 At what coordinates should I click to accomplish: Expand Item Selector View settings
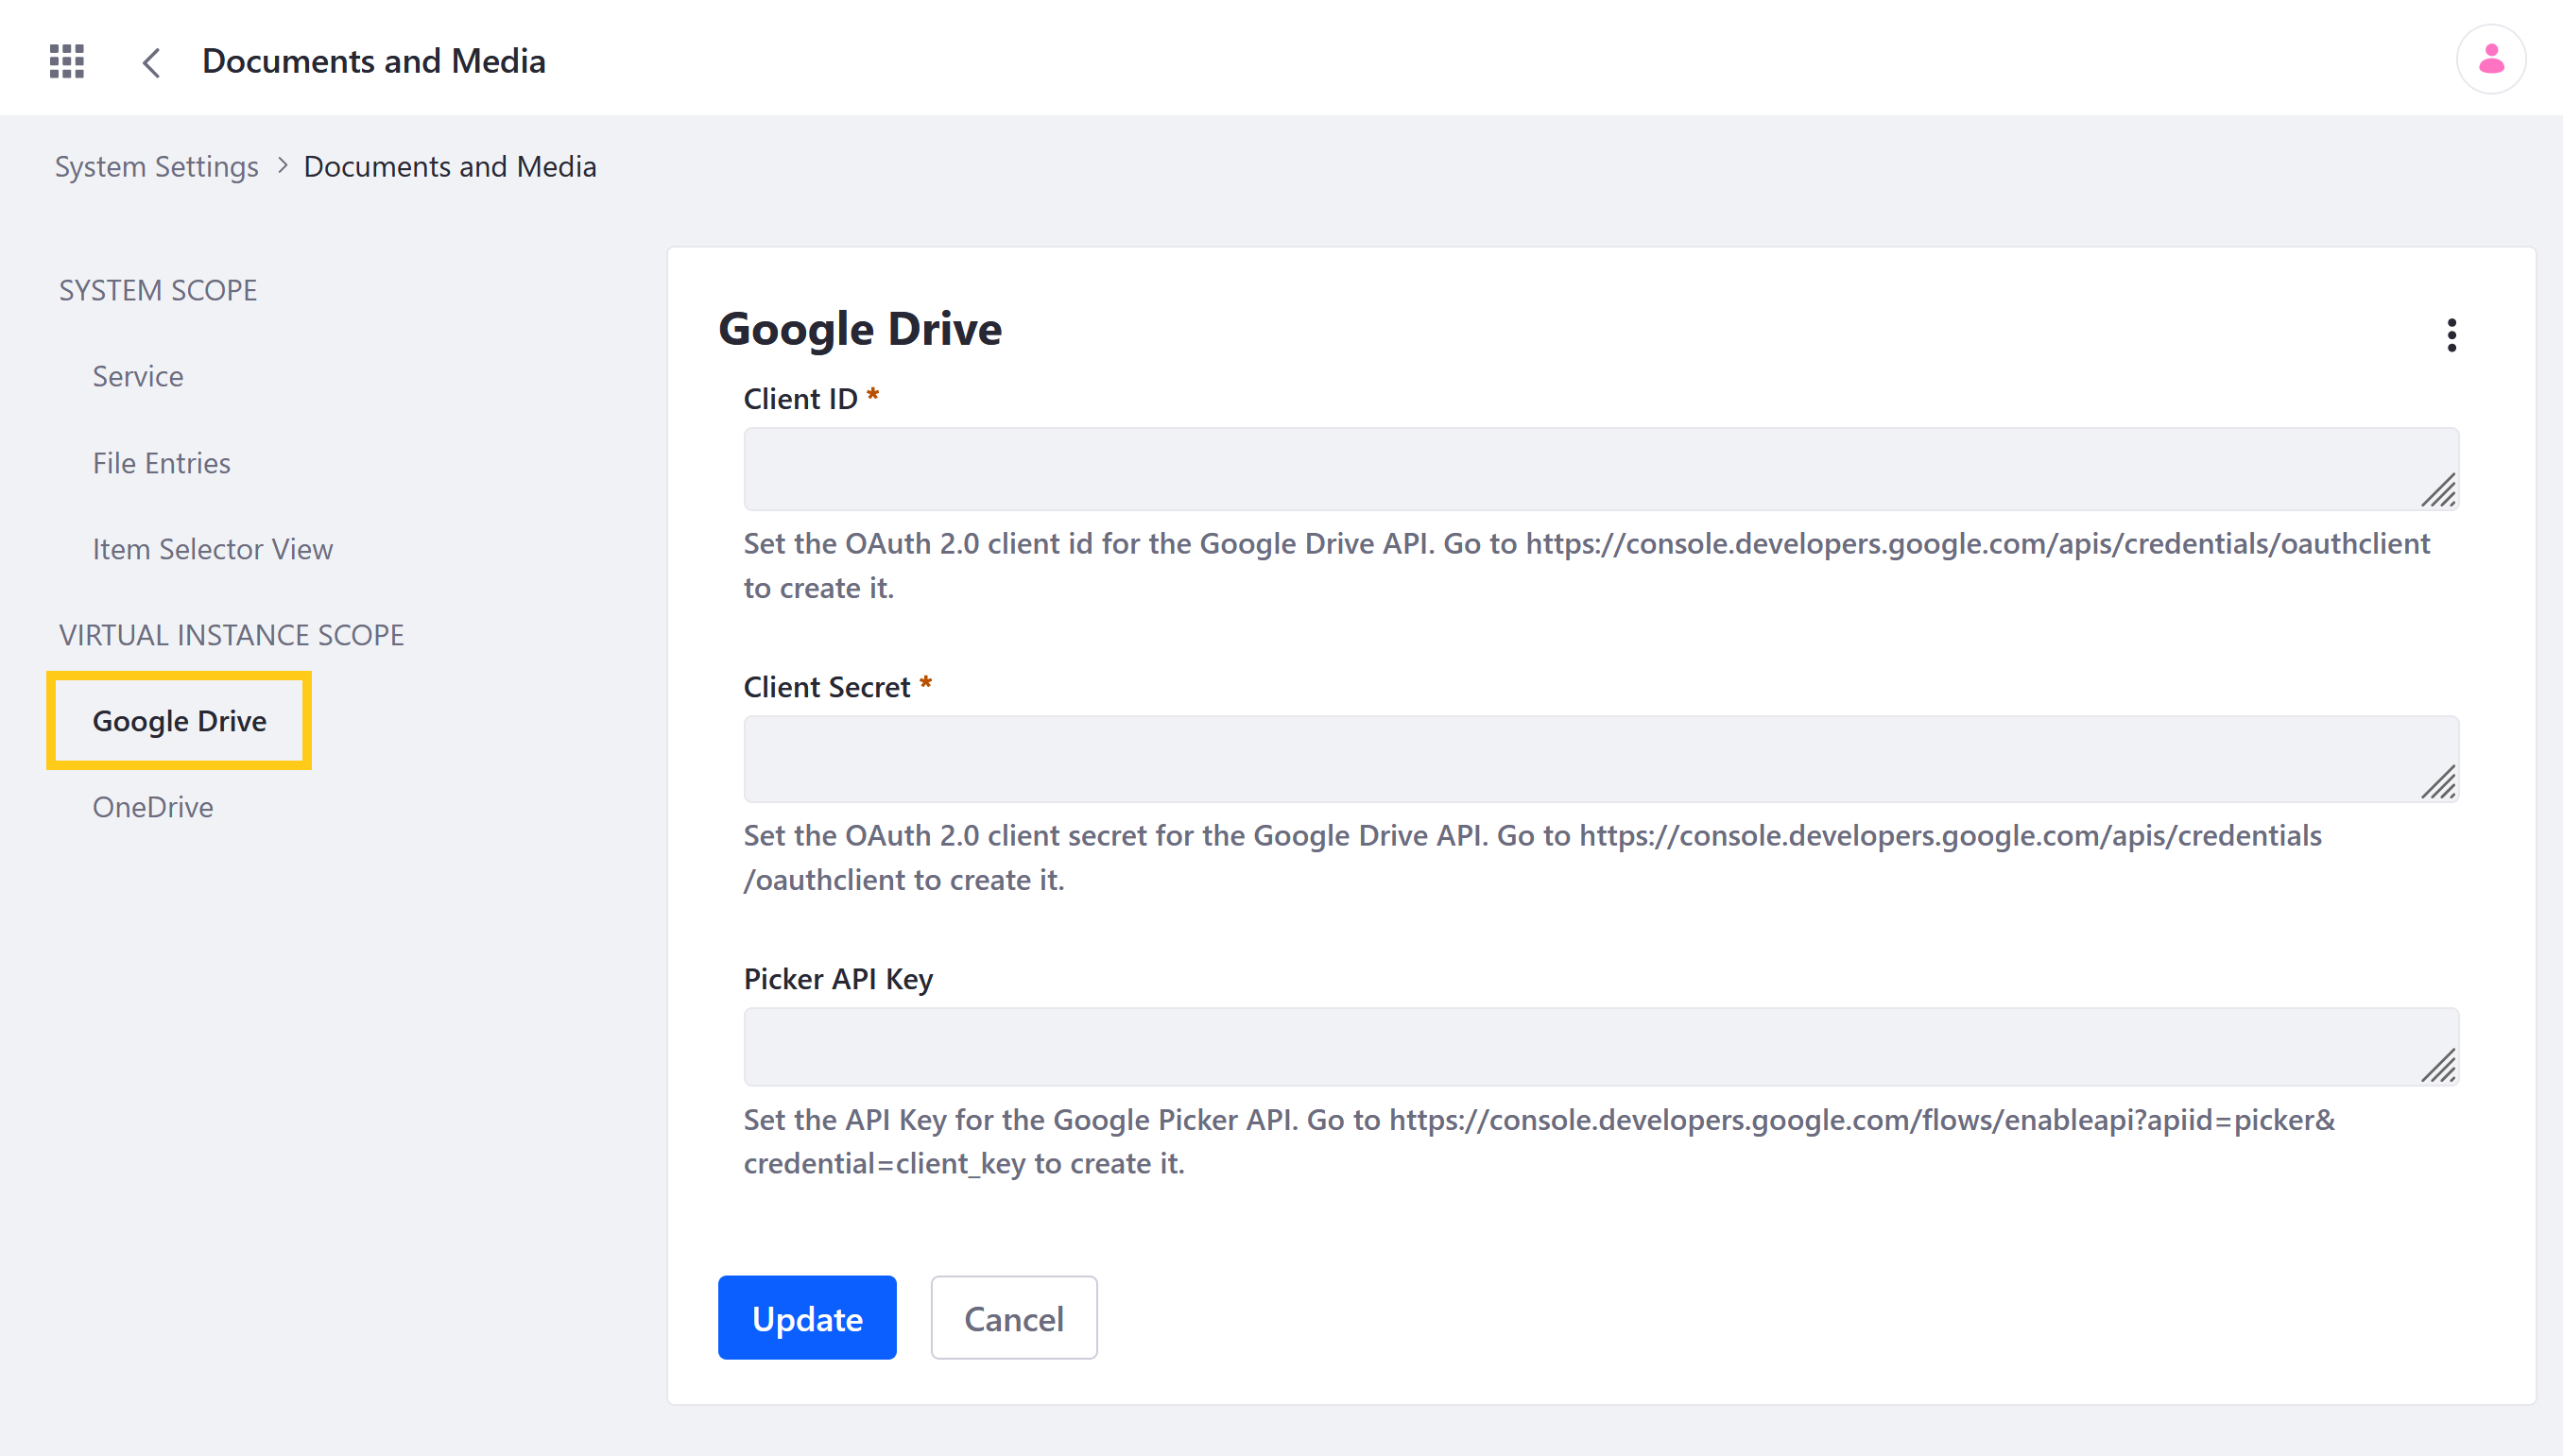(213, 549)
